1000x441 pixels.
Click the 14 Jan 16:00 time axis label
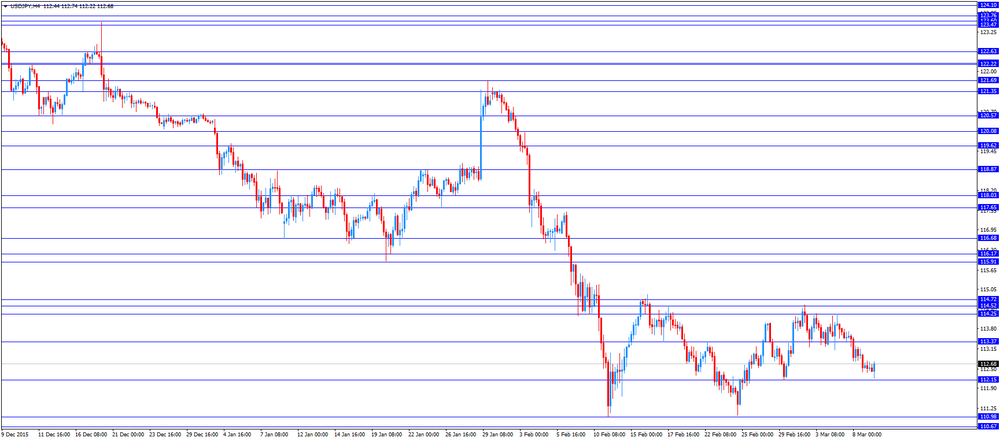pos(349,435)
